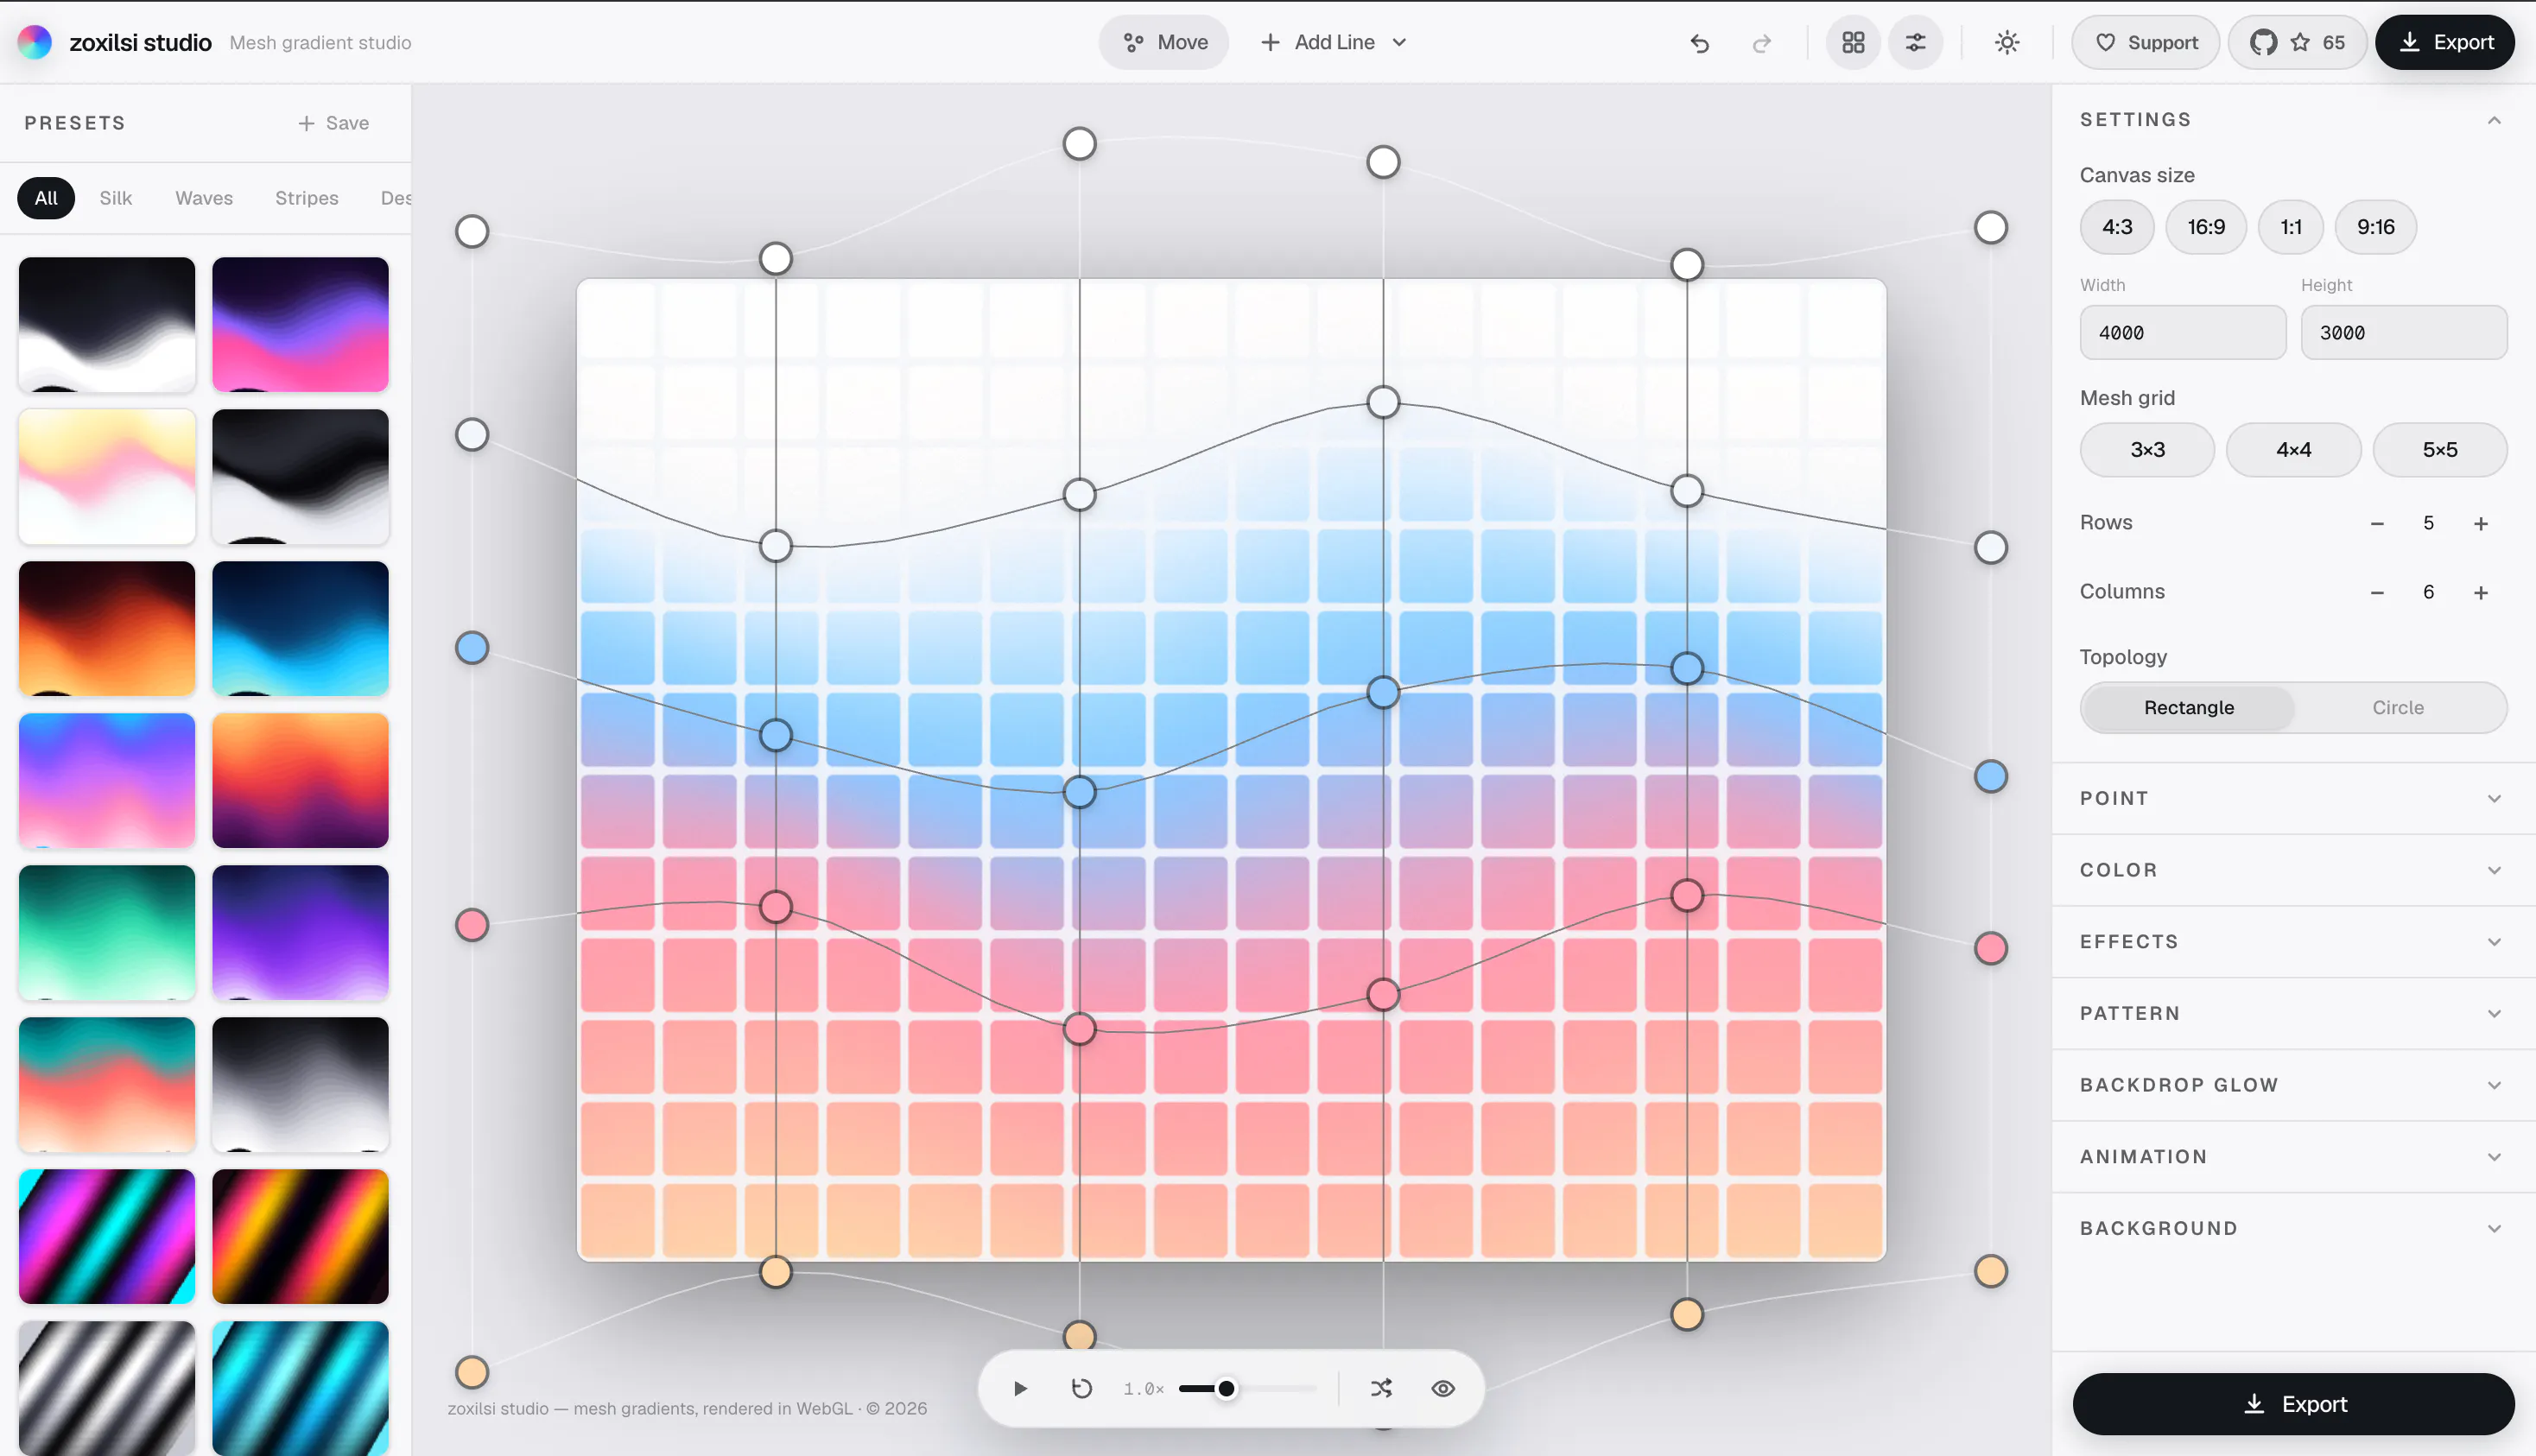Click the zoxilsi studio gradient logo
Viewport: 2536px width, 1456px height.
[35, 42]
